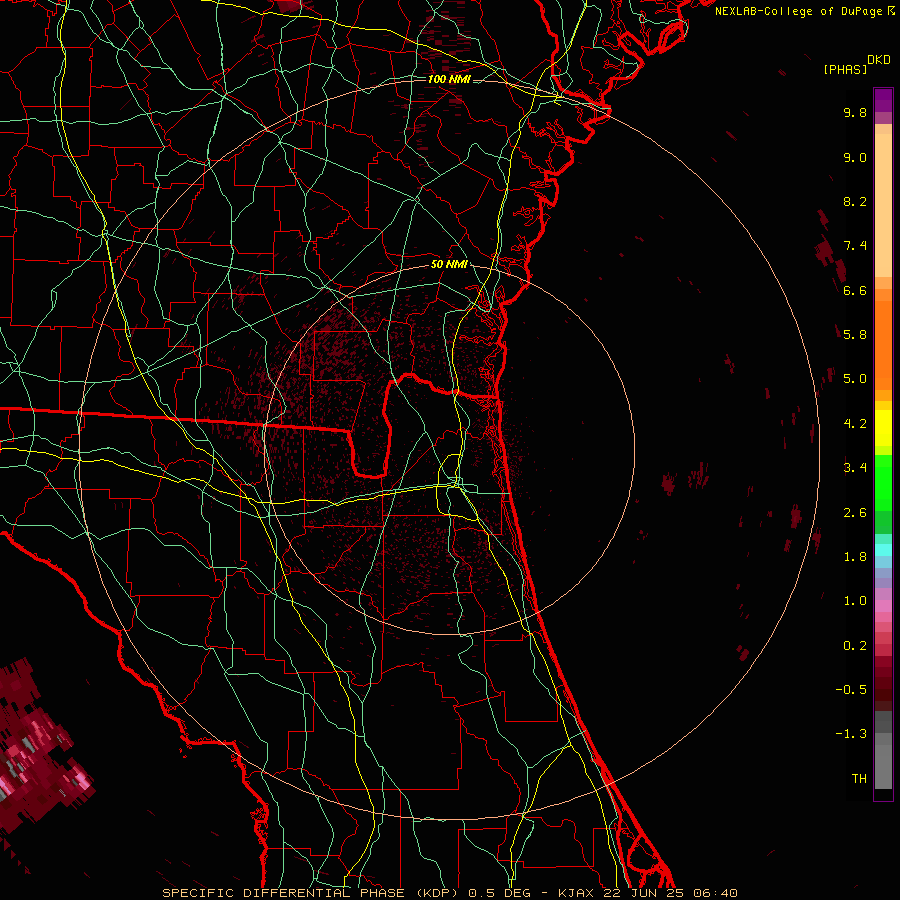Select the -1.3 legend value

coord(851,734)
